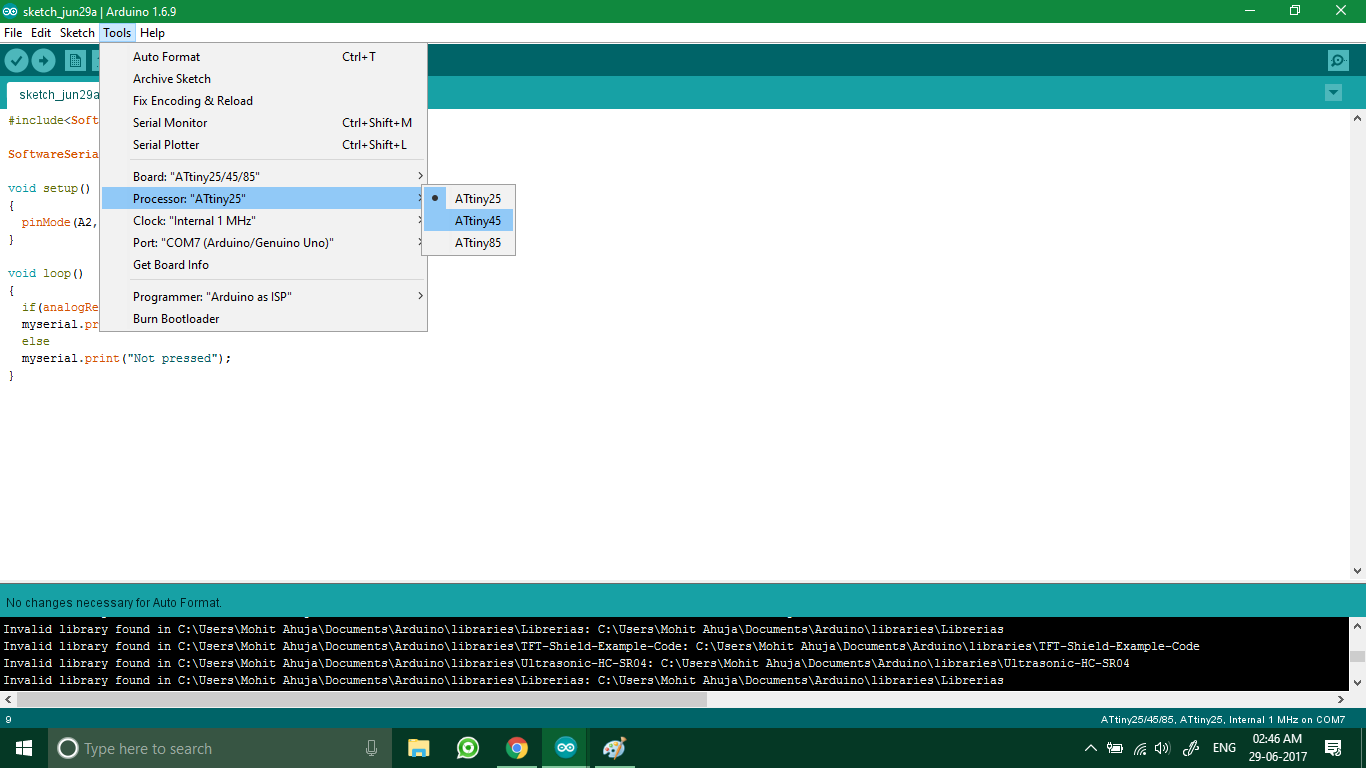The image size is (1366, 768).
Task: Expand the Board "ATtiny25/45/85" submenu
Action: pyautogui.click(x=264, y=177)
